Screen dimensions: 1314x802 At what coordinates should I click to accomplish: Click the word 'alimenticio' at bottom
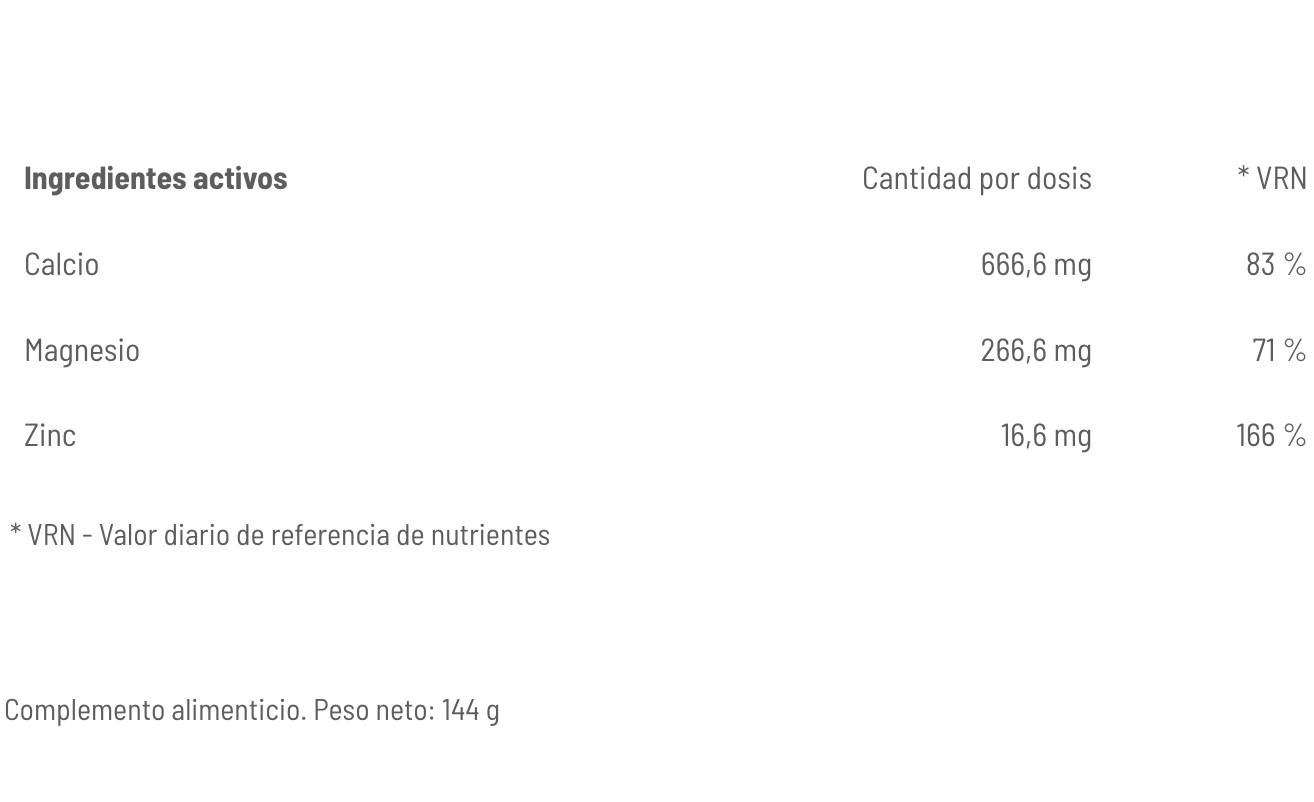[238, 711]
